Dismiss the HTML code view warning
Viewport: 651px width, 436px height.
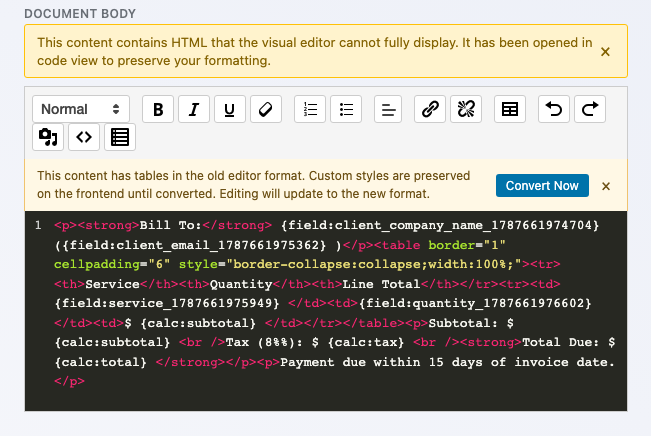pyautogui.click(x=605, y=51)
